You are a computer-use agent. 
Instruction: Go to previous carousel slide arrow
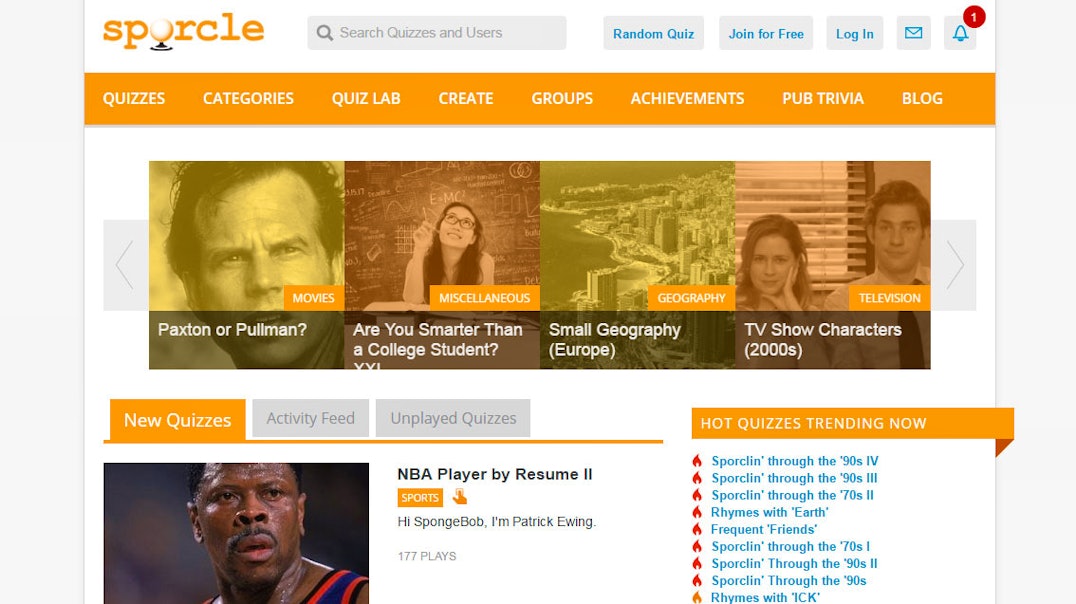125,265
